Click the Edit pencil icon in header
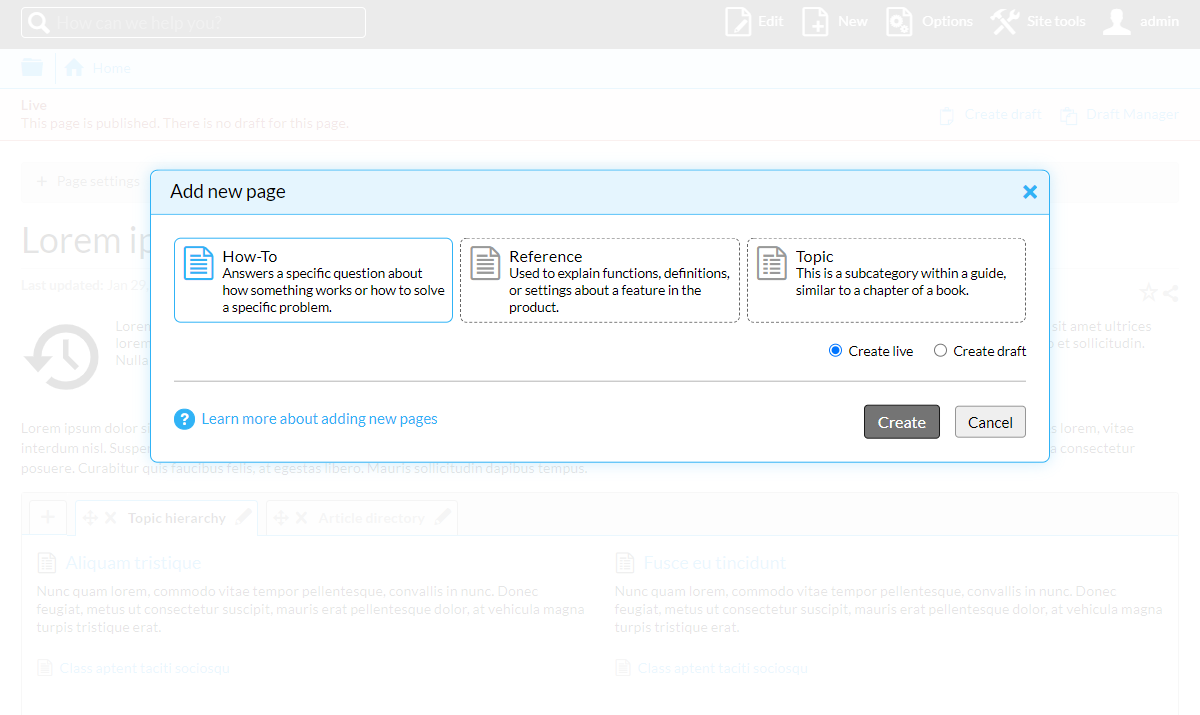 [738, 22]
